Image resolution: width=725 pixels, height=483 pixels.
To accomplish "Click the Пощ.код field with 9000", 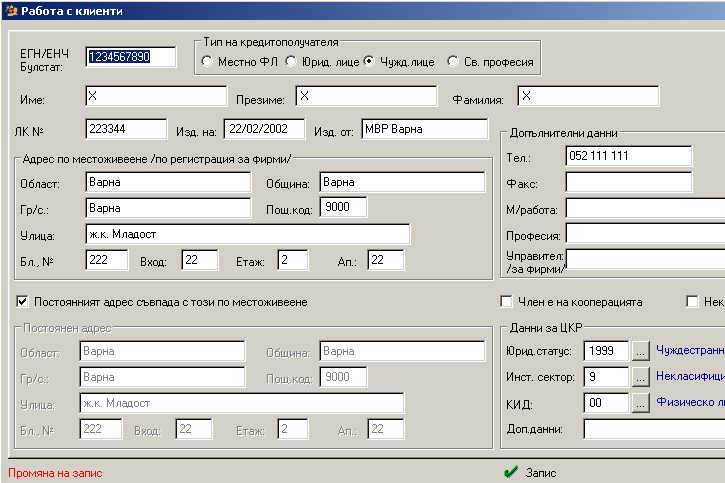I will point(344,207).
